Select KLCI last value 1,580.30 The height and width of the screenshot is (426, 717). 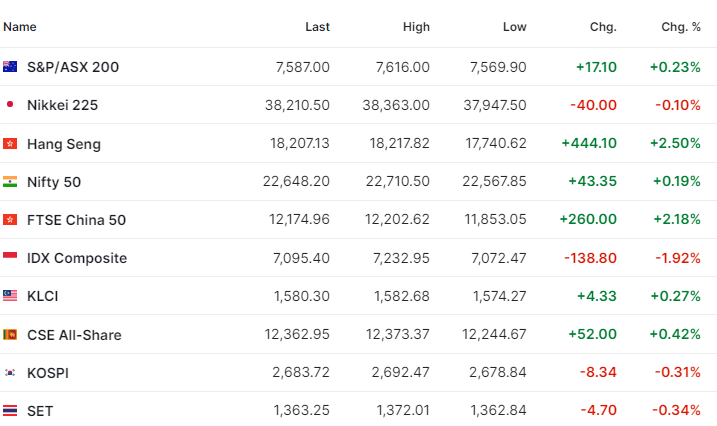[x=302, y=296]
